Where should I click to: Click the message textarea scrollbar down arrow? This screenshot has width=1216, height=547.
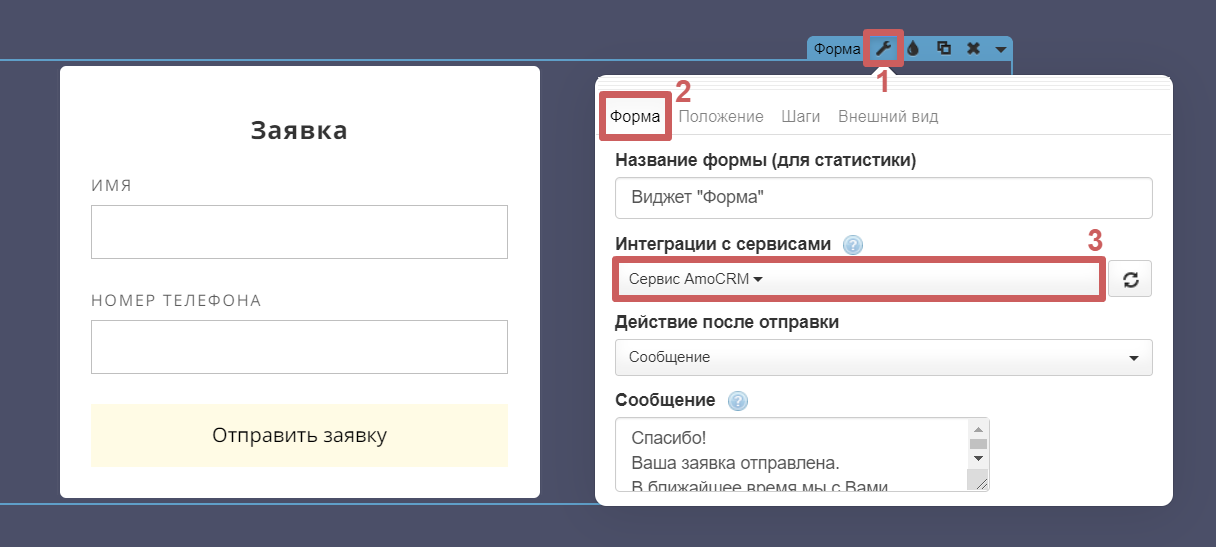click(978, 458)
